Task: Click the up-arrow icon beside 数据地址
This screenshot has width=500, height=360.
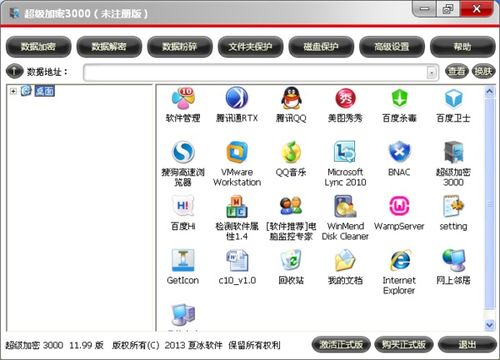Action: click(x=15, y=71)
